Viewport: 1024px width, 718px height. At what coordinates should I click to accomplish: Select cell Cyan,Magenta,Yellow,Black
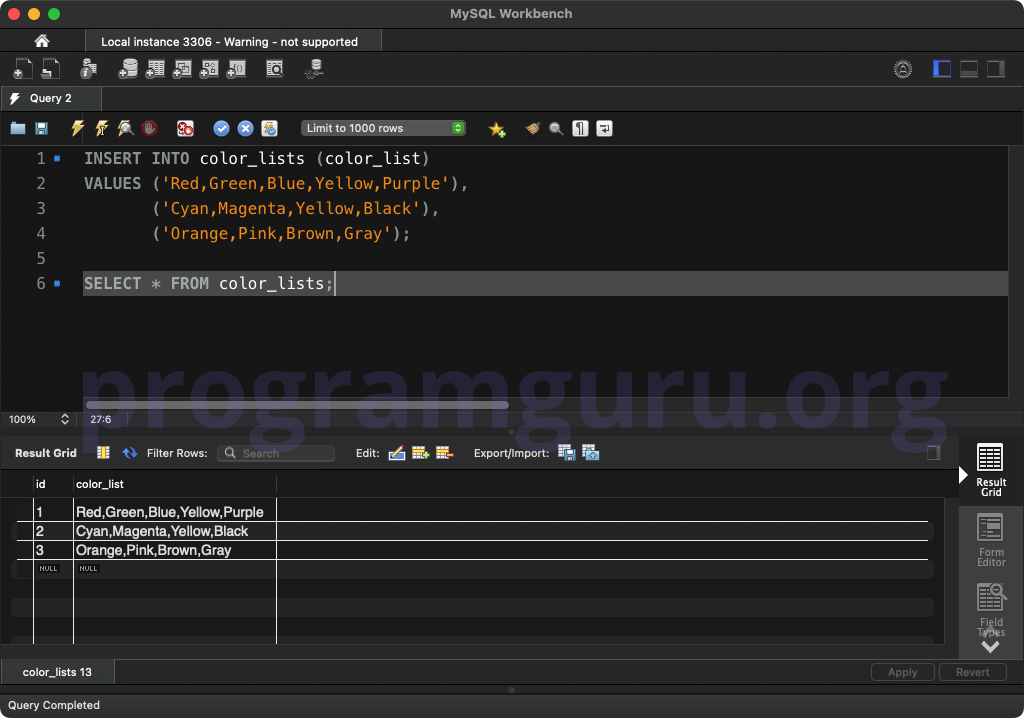click(175, 531)
